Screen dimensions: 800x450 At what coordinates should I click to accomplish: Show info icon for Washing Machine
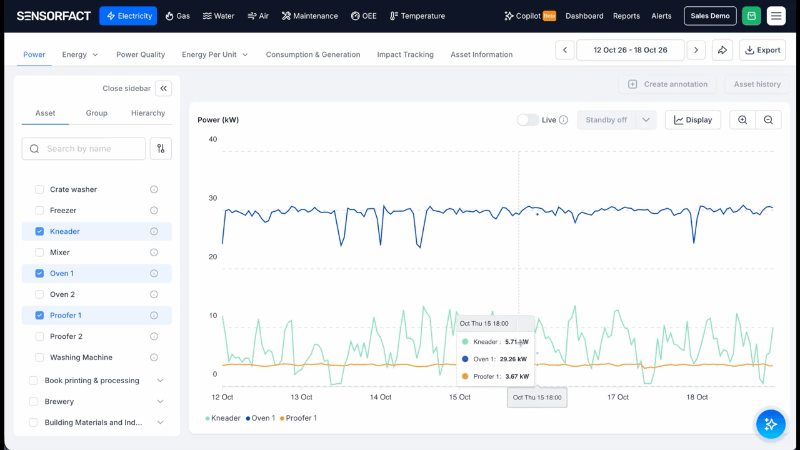pyautogui.click(x=154, y=357)
